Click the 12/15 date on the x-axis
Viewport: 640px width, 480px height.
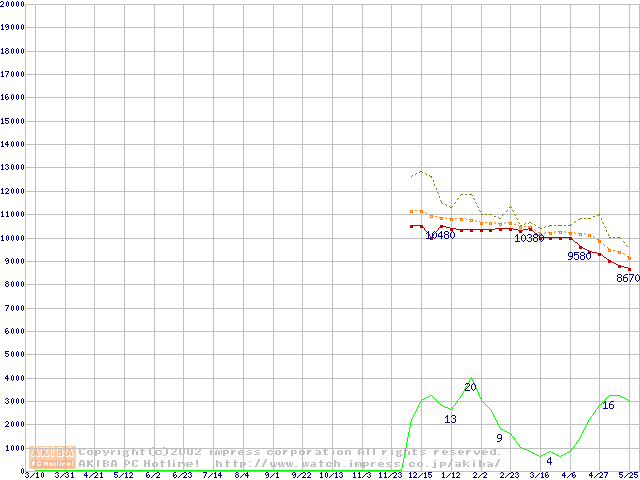click(421, 475)
